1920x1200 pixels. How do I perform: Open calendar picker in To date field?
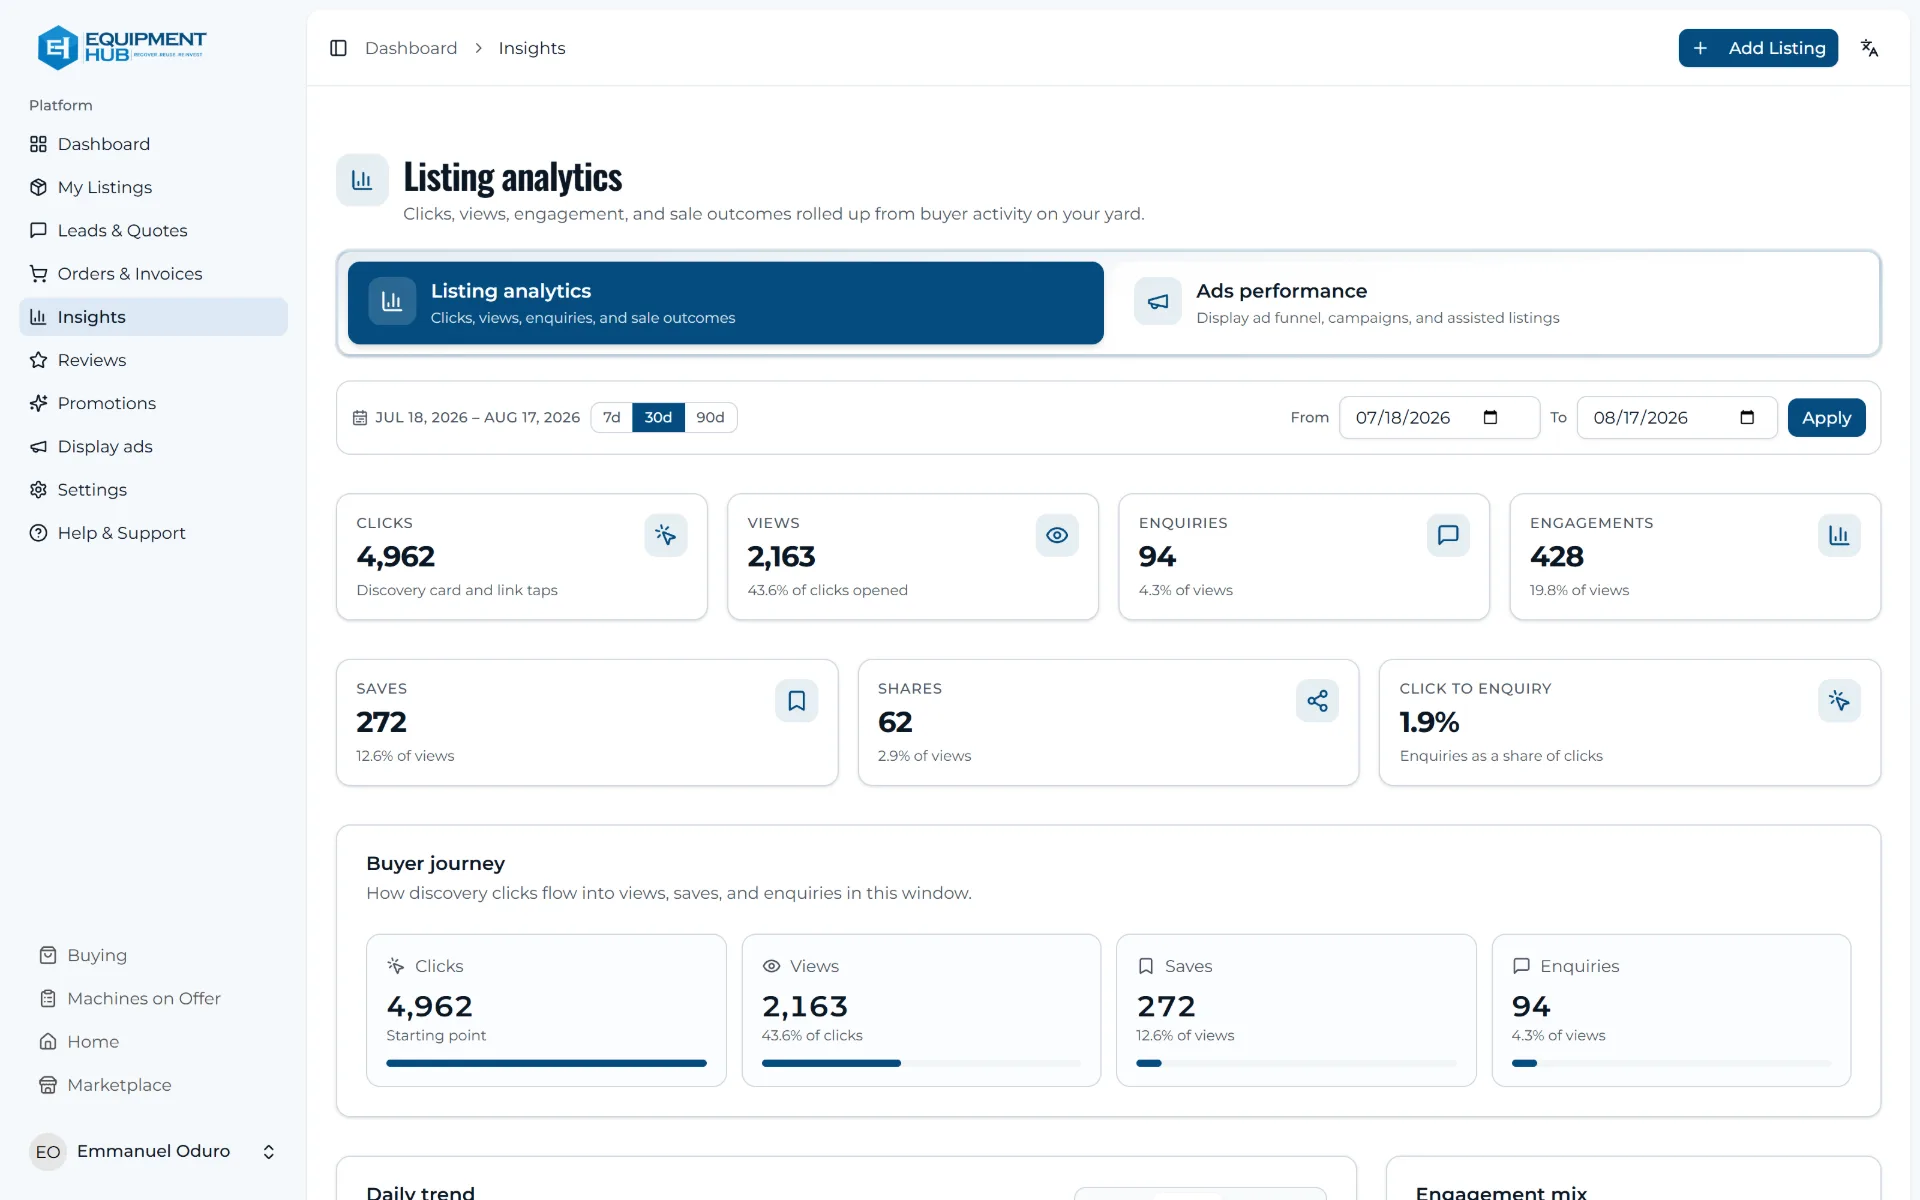(x=1747, y=417)
